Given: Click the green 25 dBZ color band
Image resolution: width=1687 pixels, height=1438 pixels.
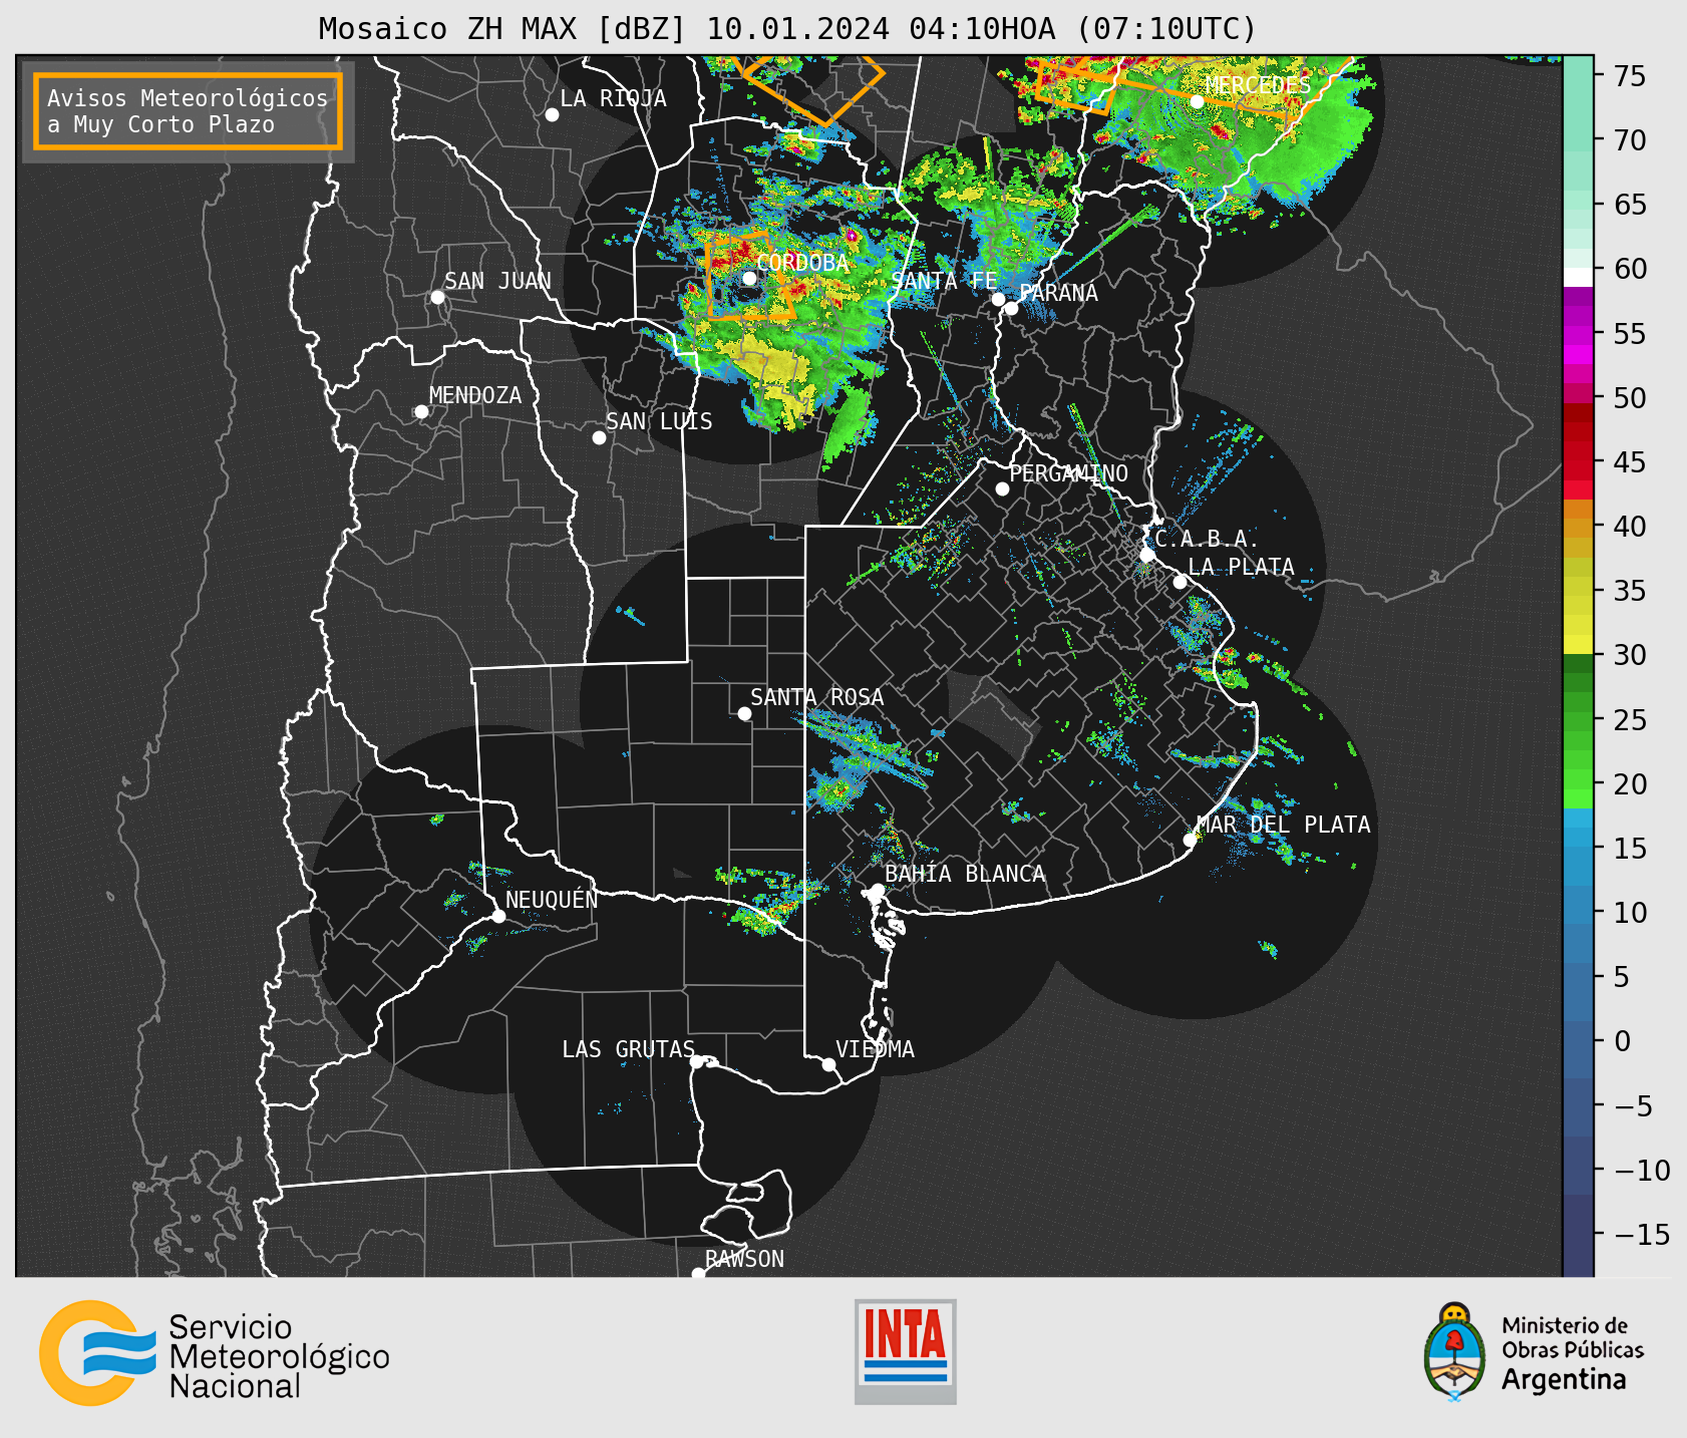Looking at the screenshot, I should [x=1578, y=719].
